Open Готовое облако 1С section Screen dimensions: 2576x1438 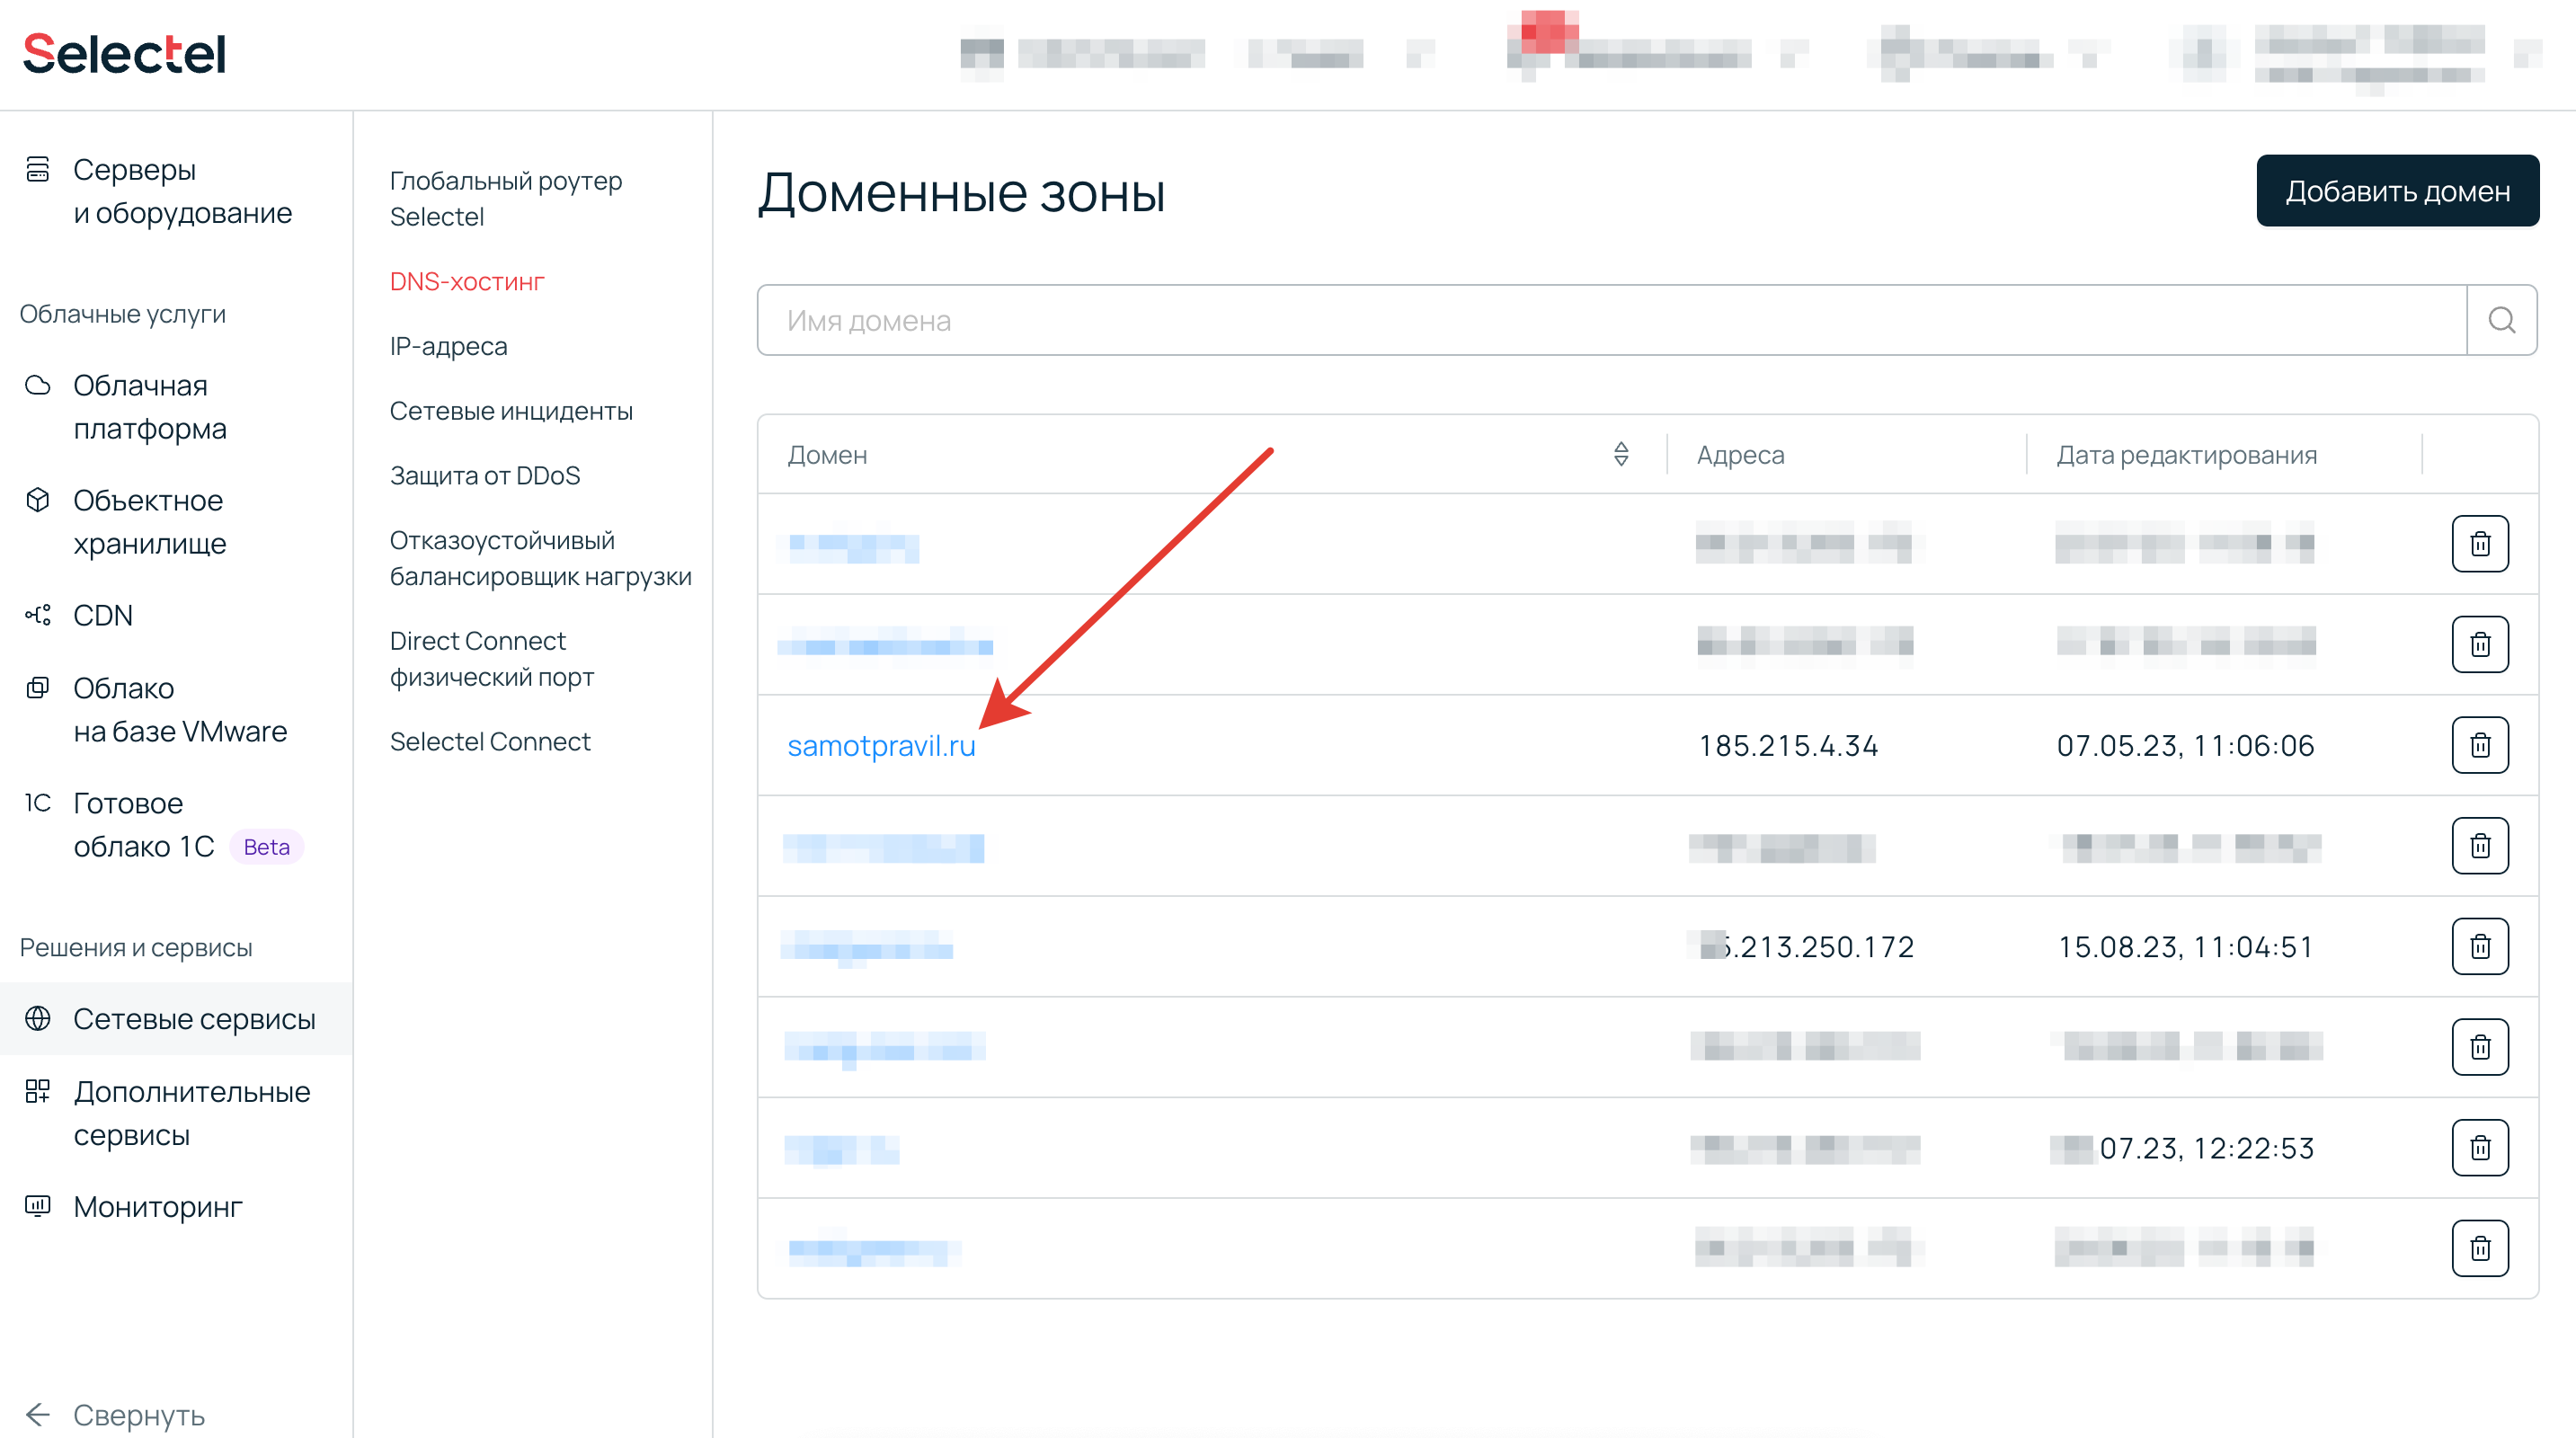[144, 825]
